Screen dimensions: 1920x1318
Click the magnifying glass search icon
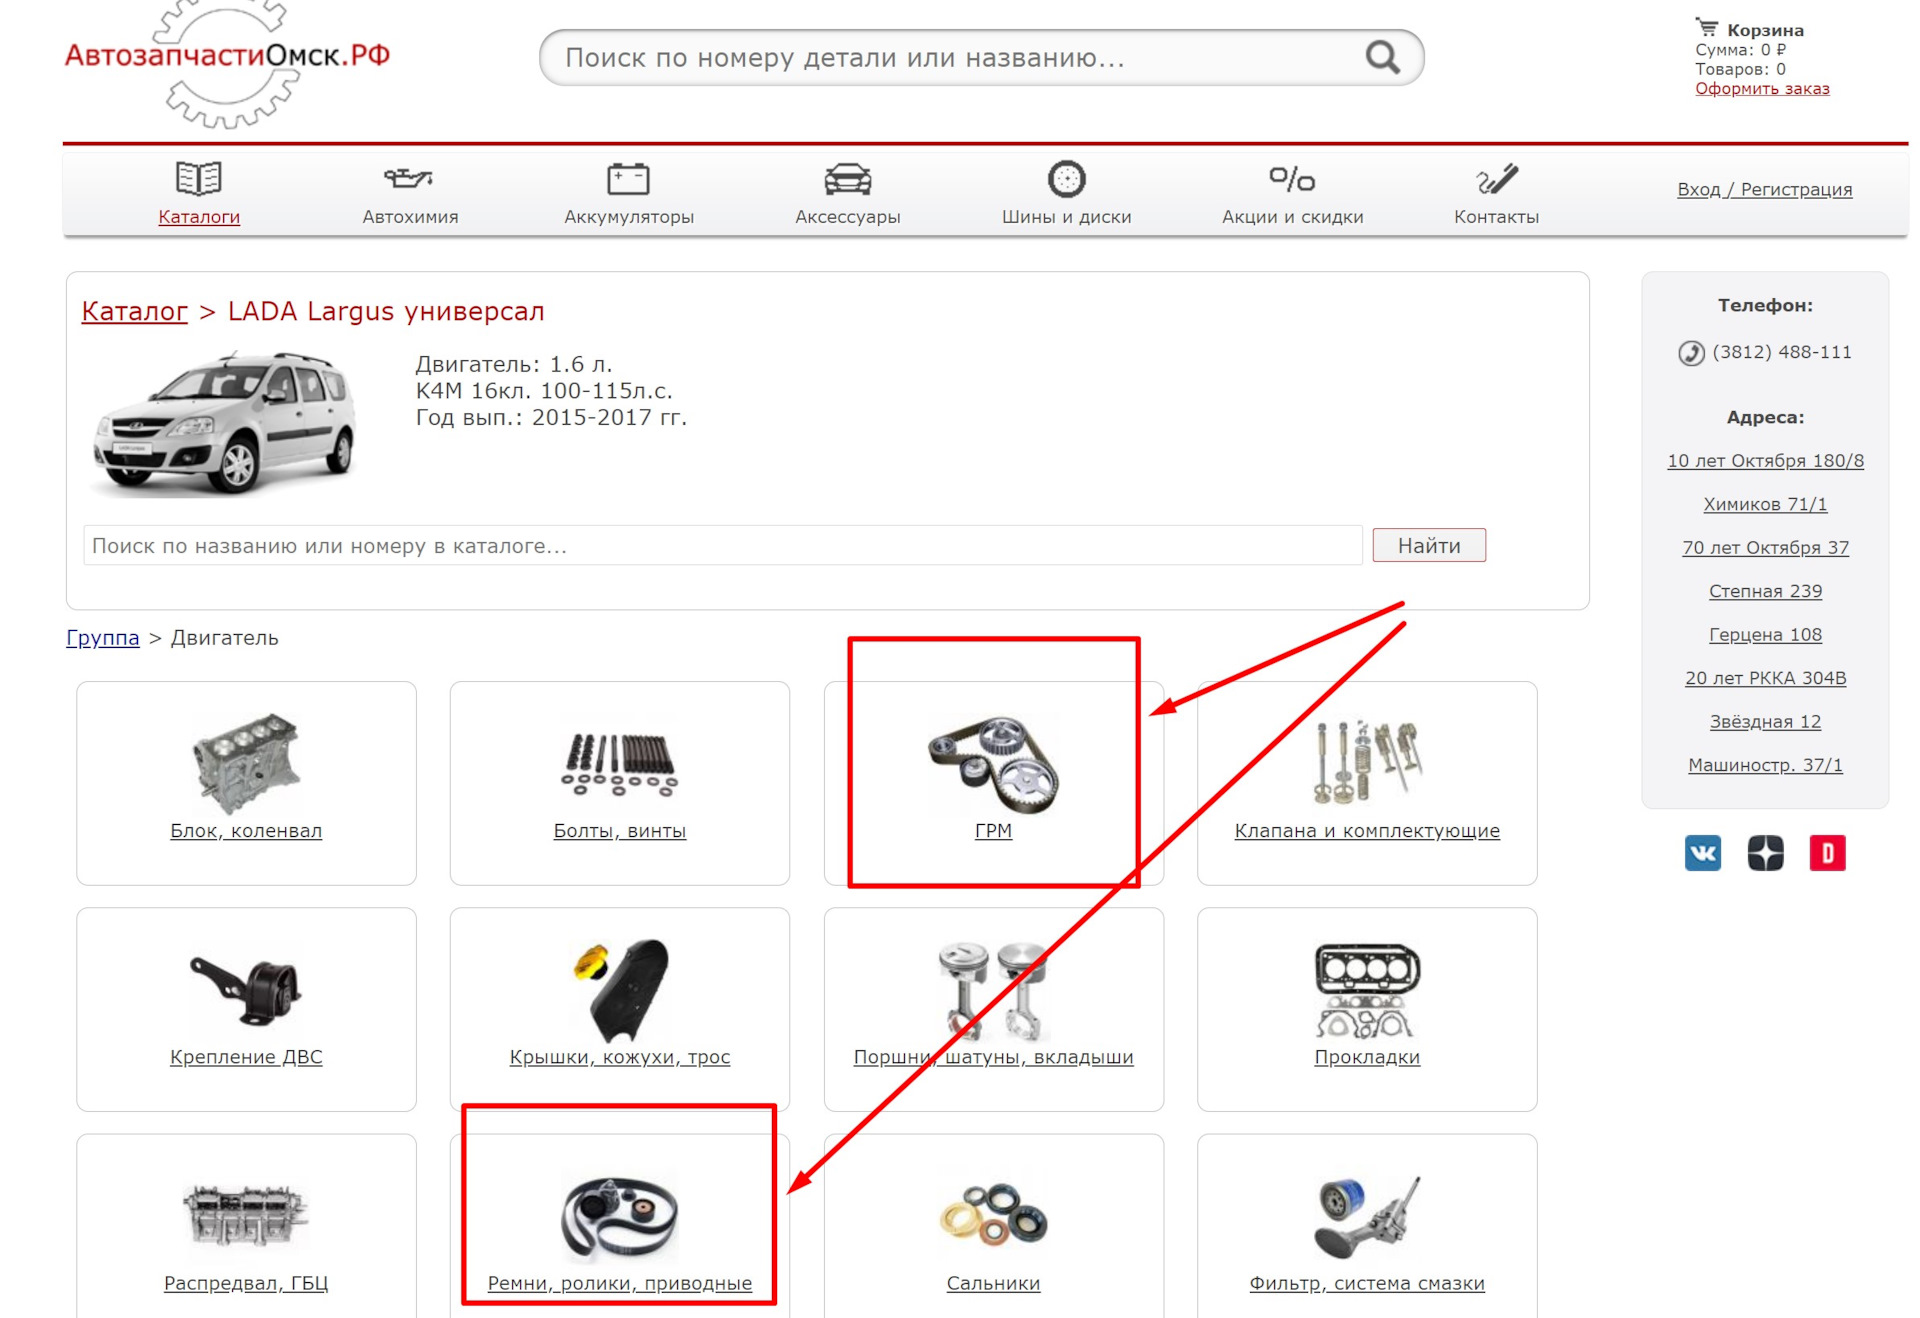(1382, 58)
